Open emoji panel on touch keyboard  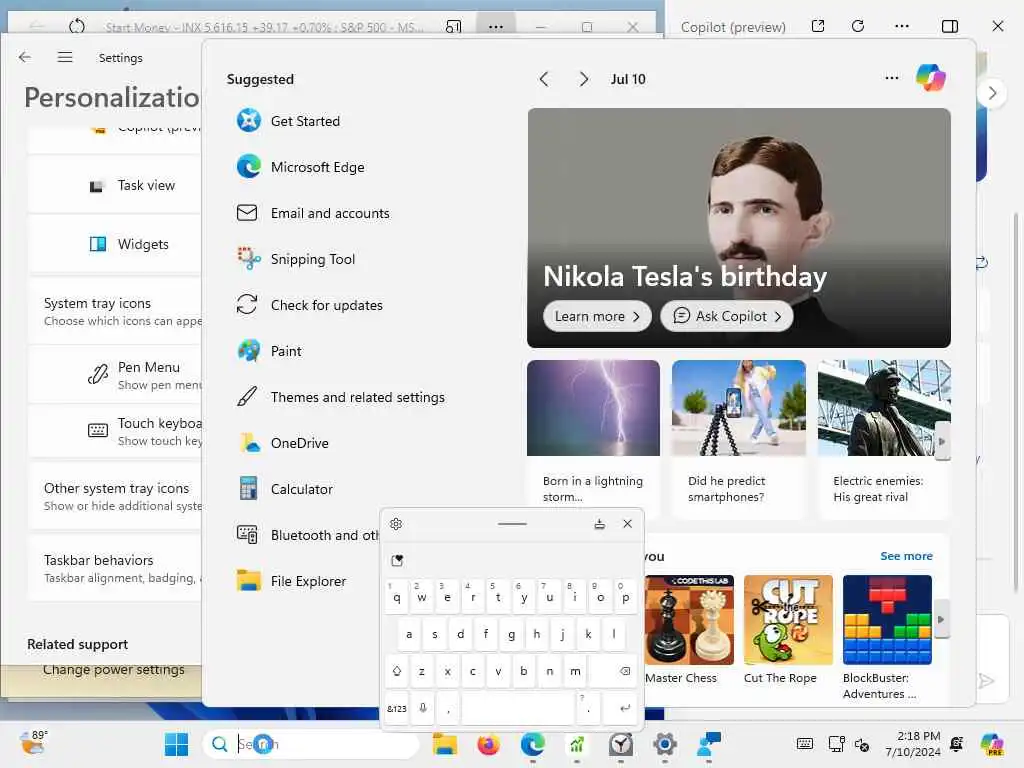click(x=397, y=560)
